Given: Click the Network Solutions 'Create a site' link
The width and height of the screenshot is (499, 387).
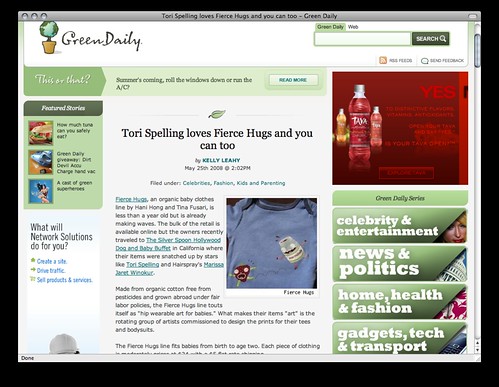Looking at the screenshot, I should (x=52, y=261).
